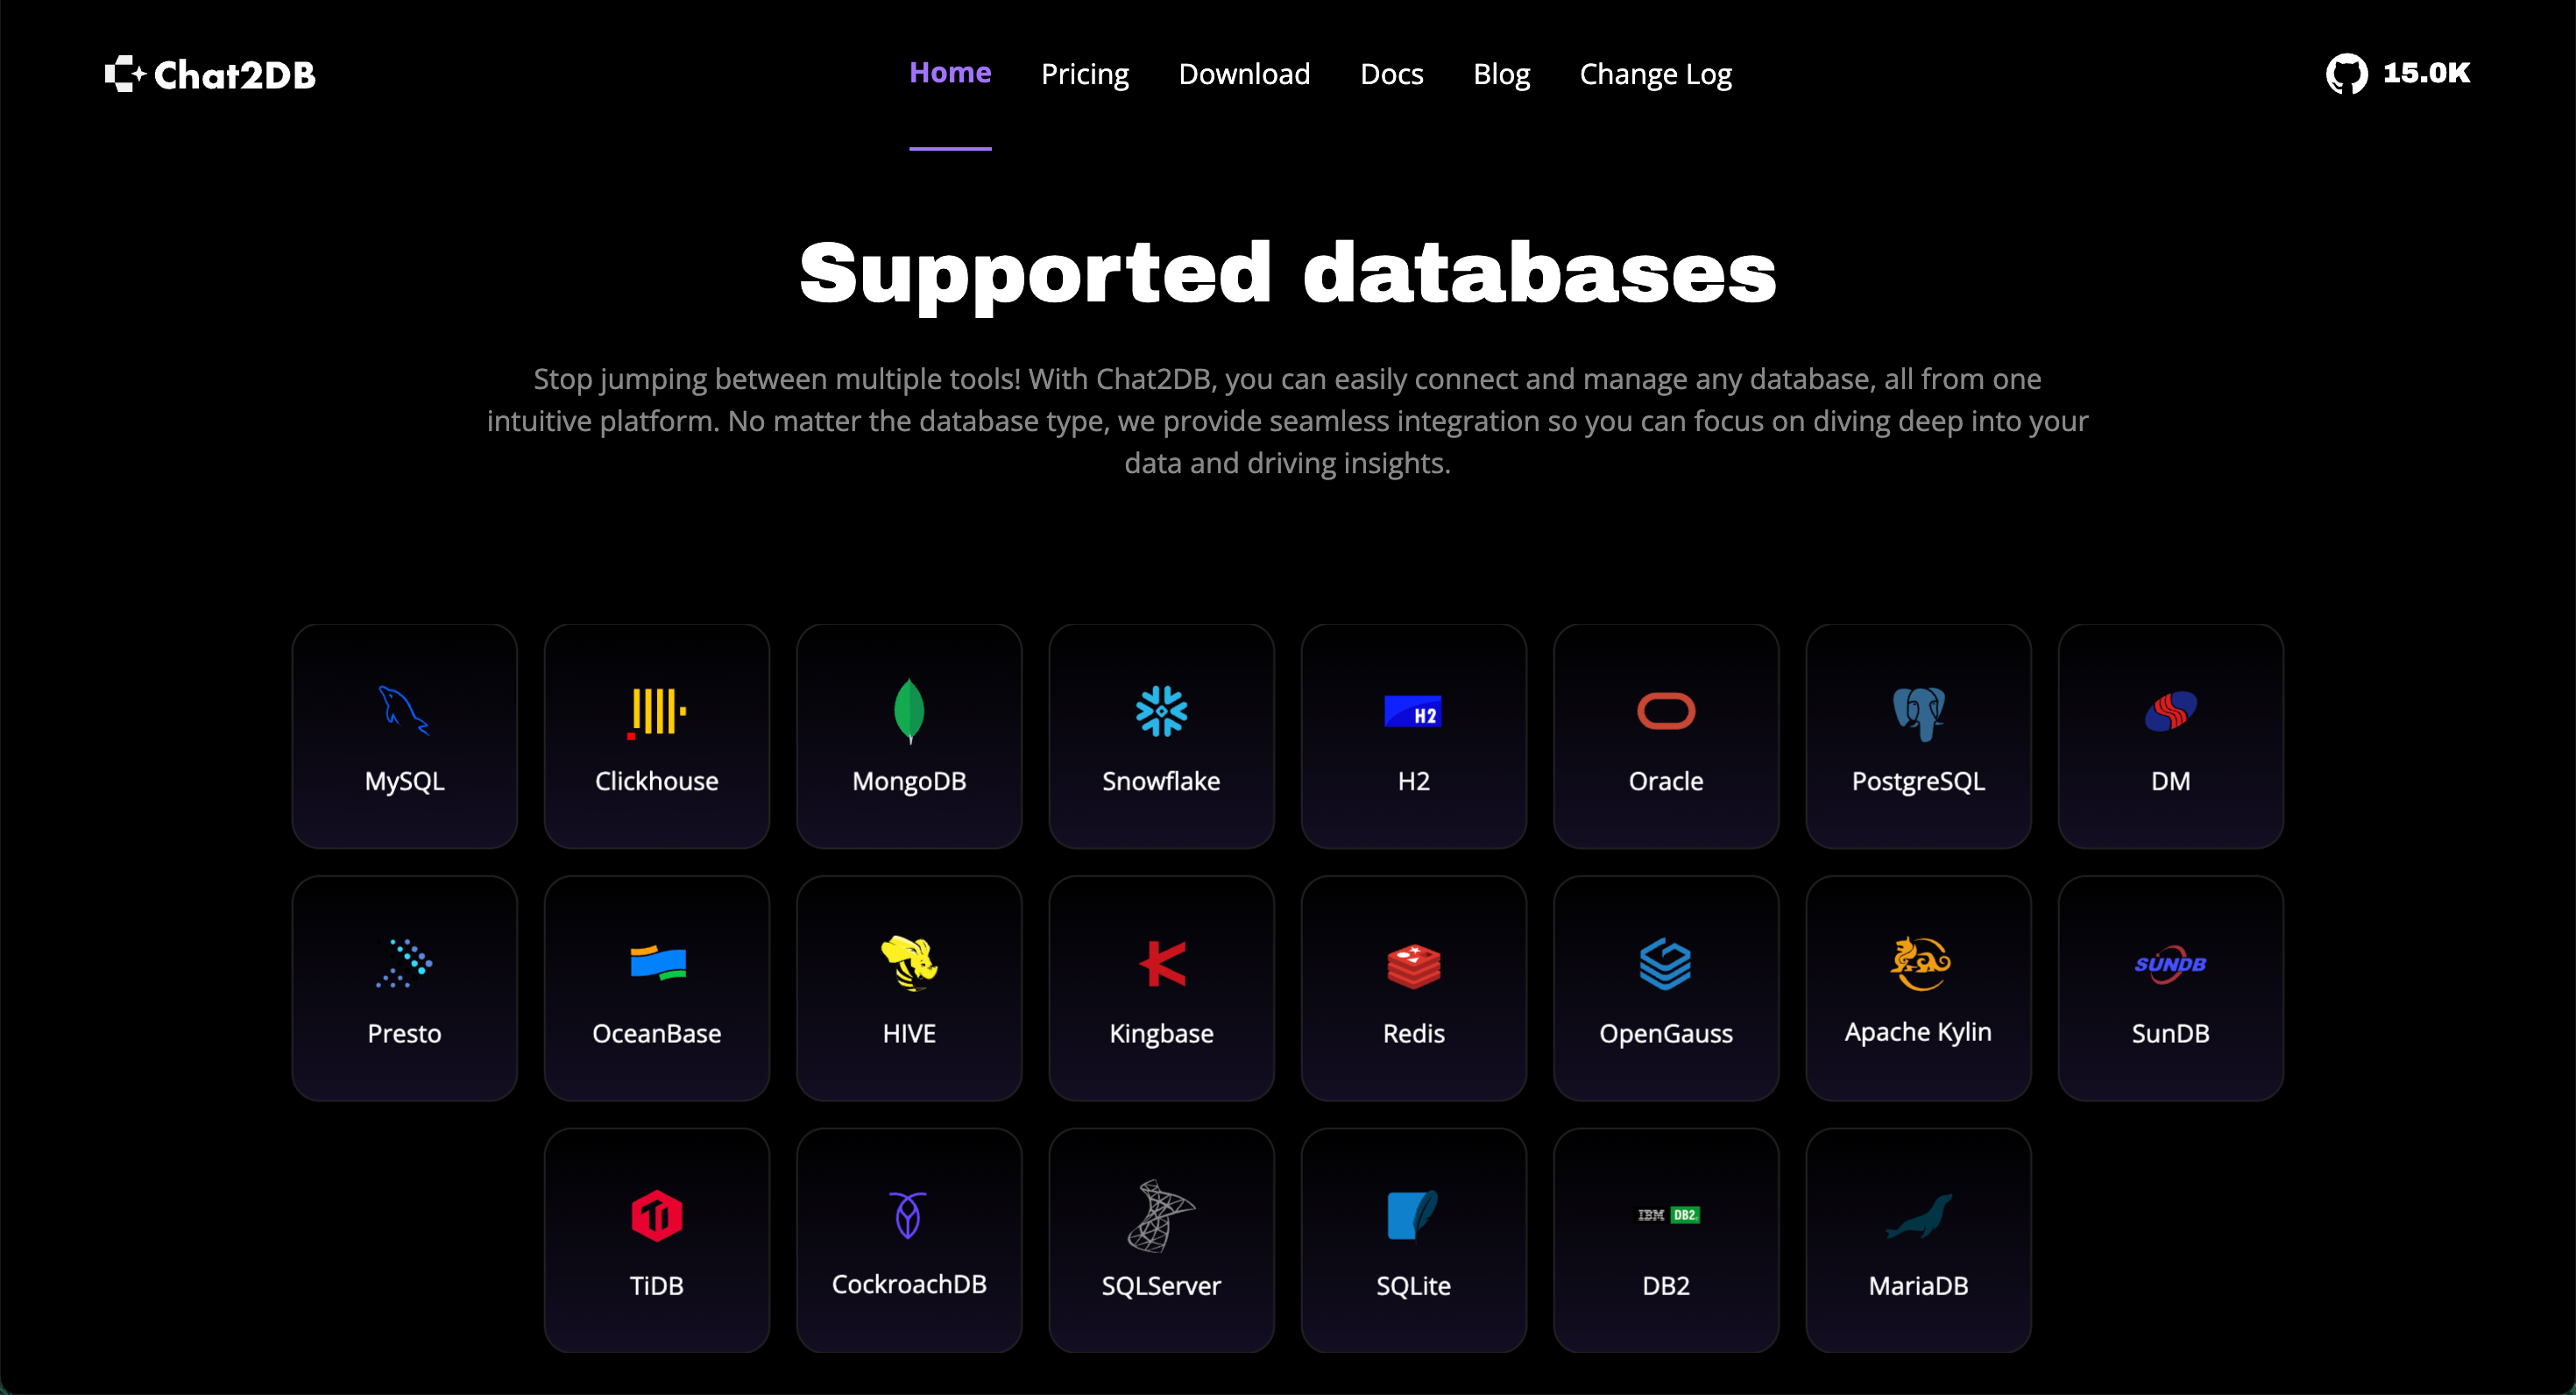
Task: Open the GitHub octocat icon
Action: pos(2346,74)
